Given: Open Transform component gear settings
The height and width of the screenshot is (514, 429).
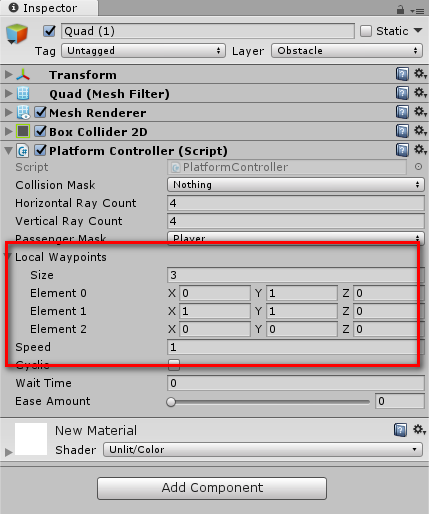Looking at the screenshot, I should point(420,73).
